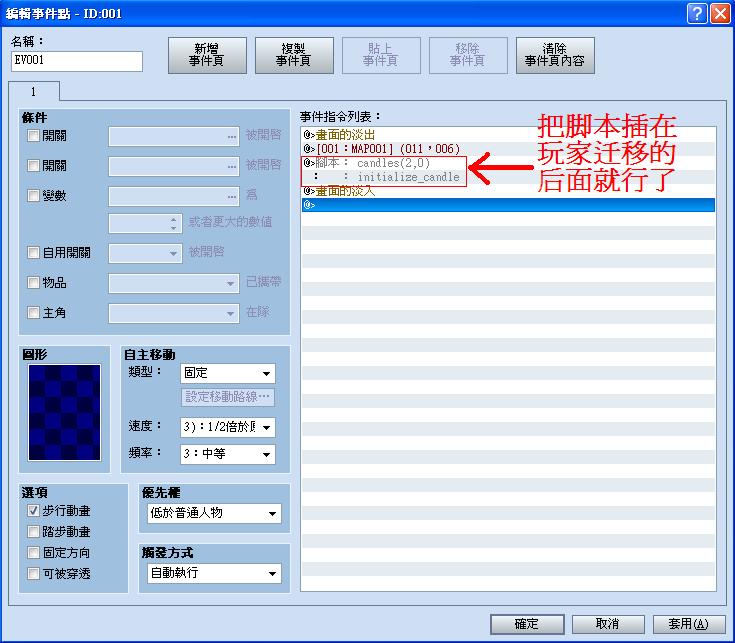Open the 主角 selection dropdown

coord(174,313)
